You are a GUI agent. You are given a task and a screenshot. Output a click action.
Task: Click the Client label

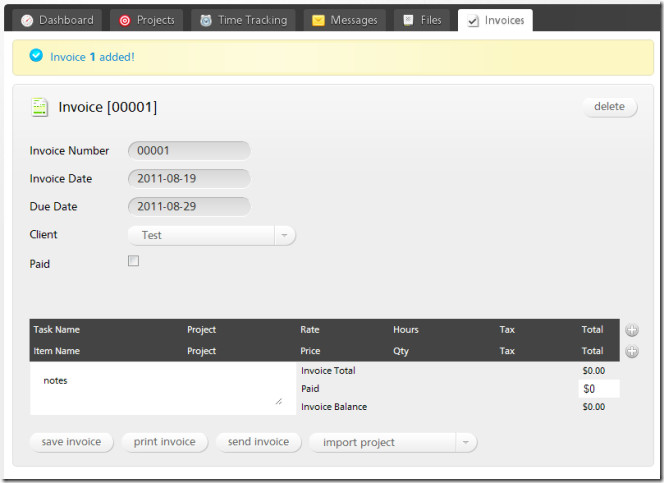tap(44, 235)
